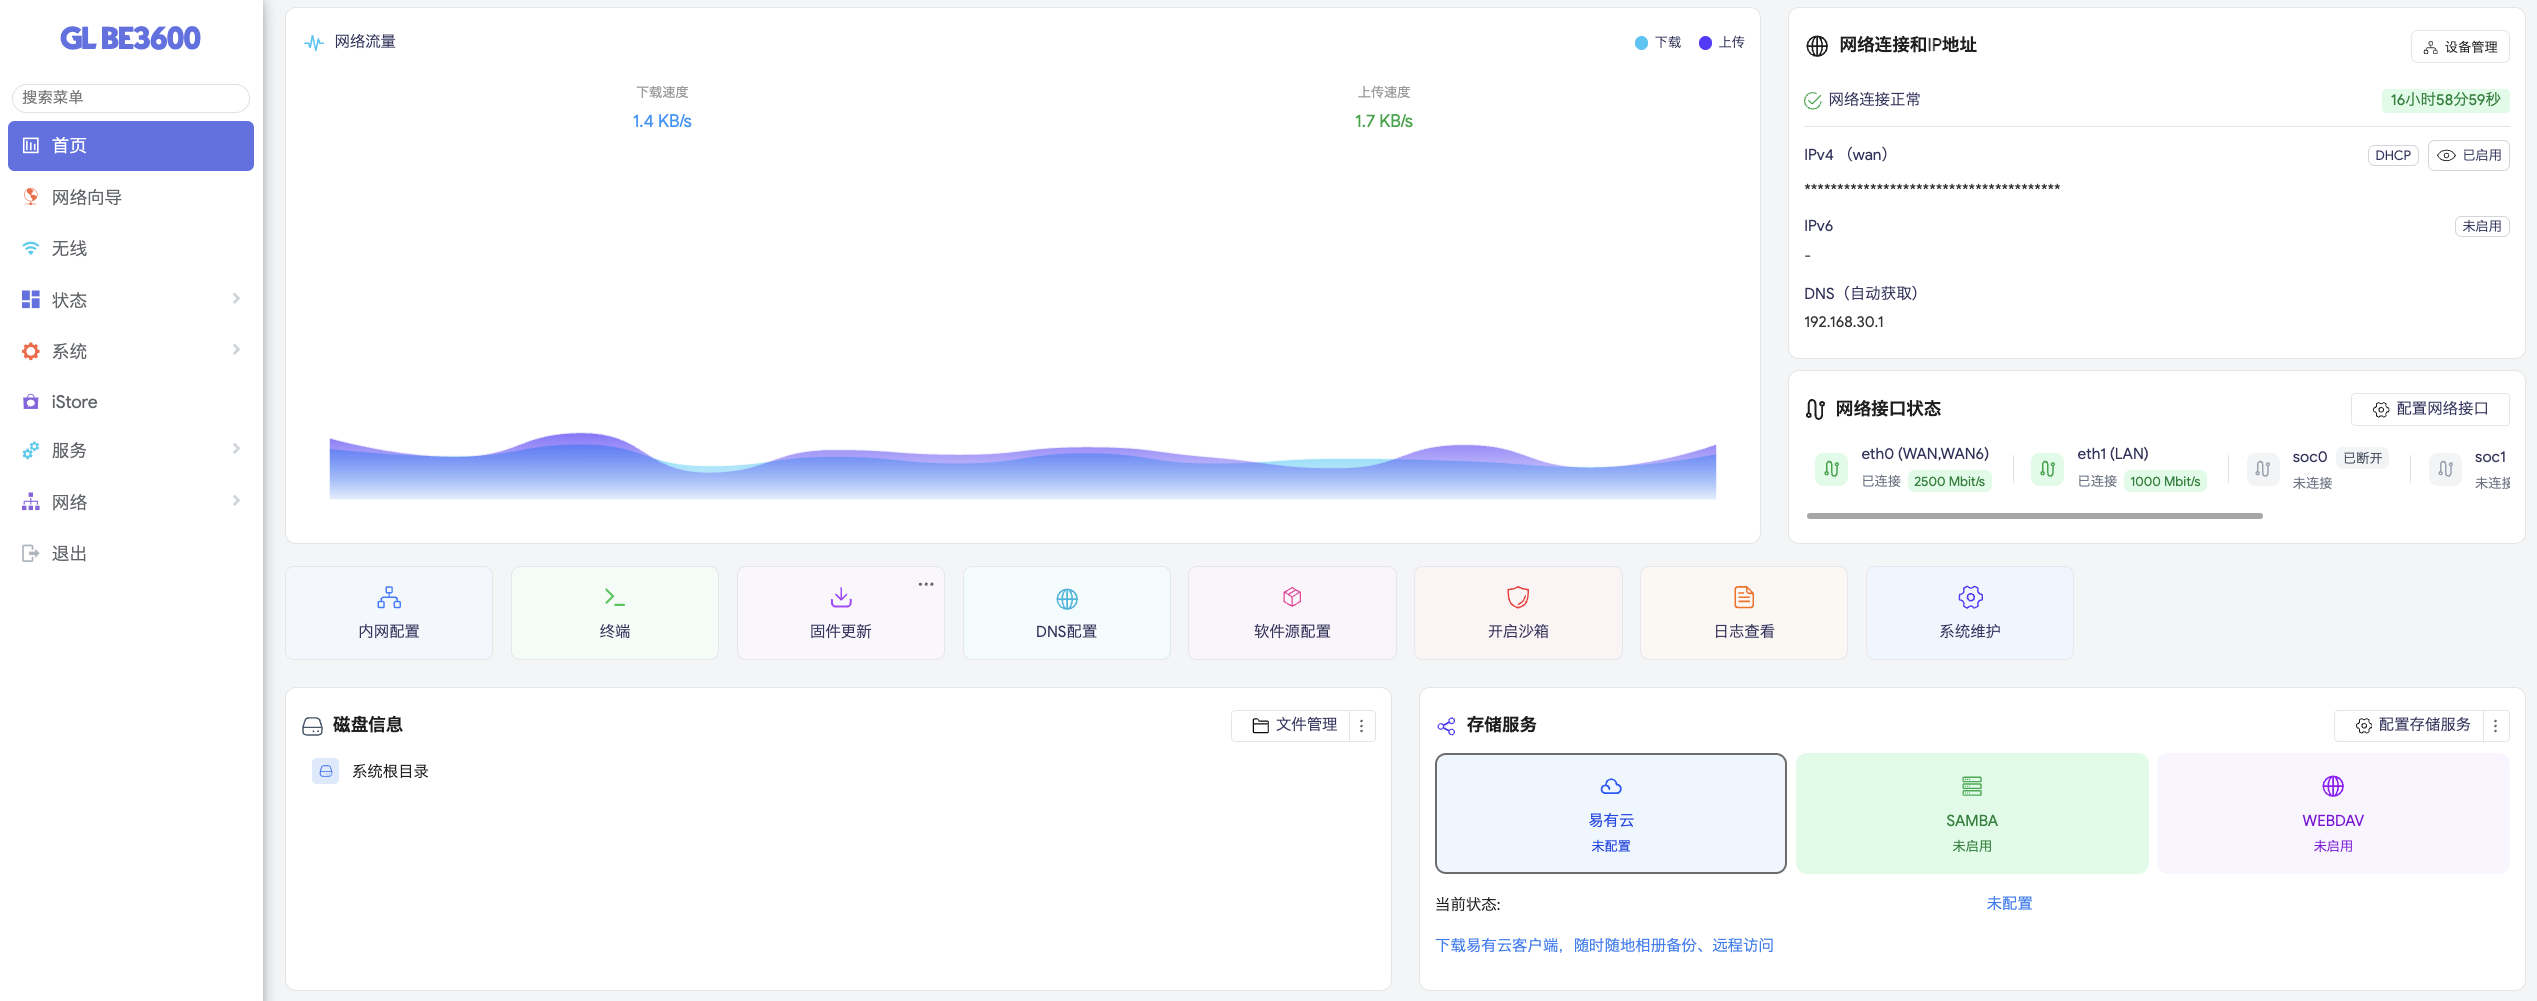Viewport: 2537px width, 1001px height.
Task: Toggle the IPv4 已启用 eye visibility button
Action: tap(2468, 156)
